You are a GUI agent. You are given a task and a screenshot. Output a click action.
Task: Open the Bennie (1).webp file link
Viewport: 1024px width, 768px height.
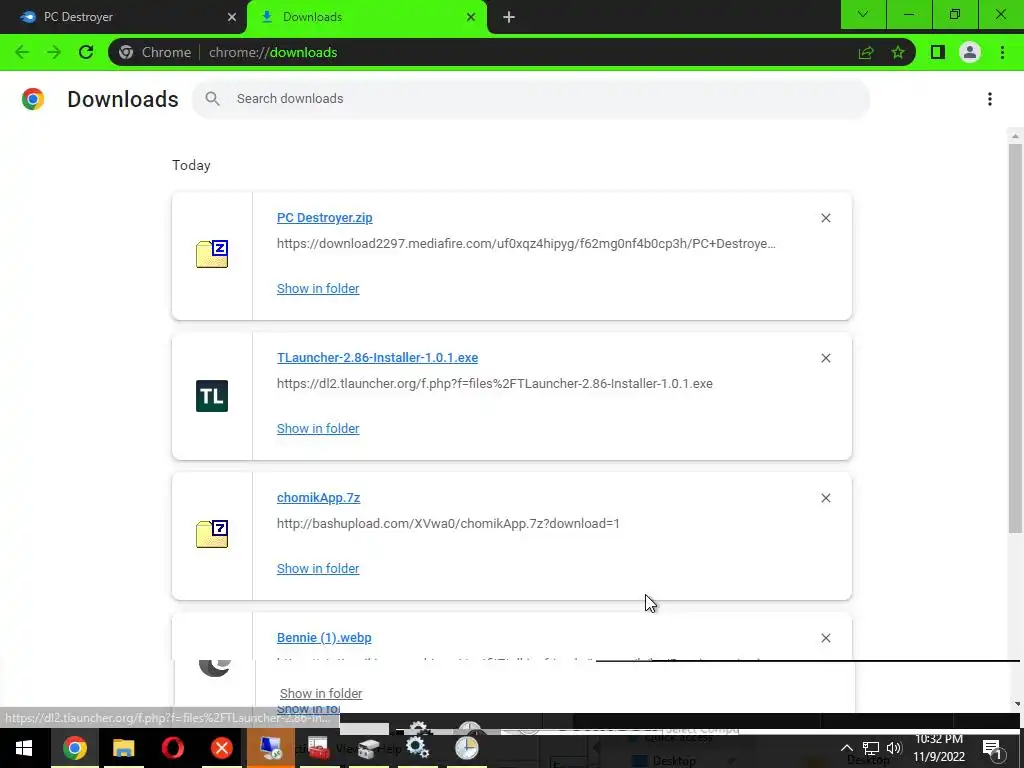[x=324, y=637]
